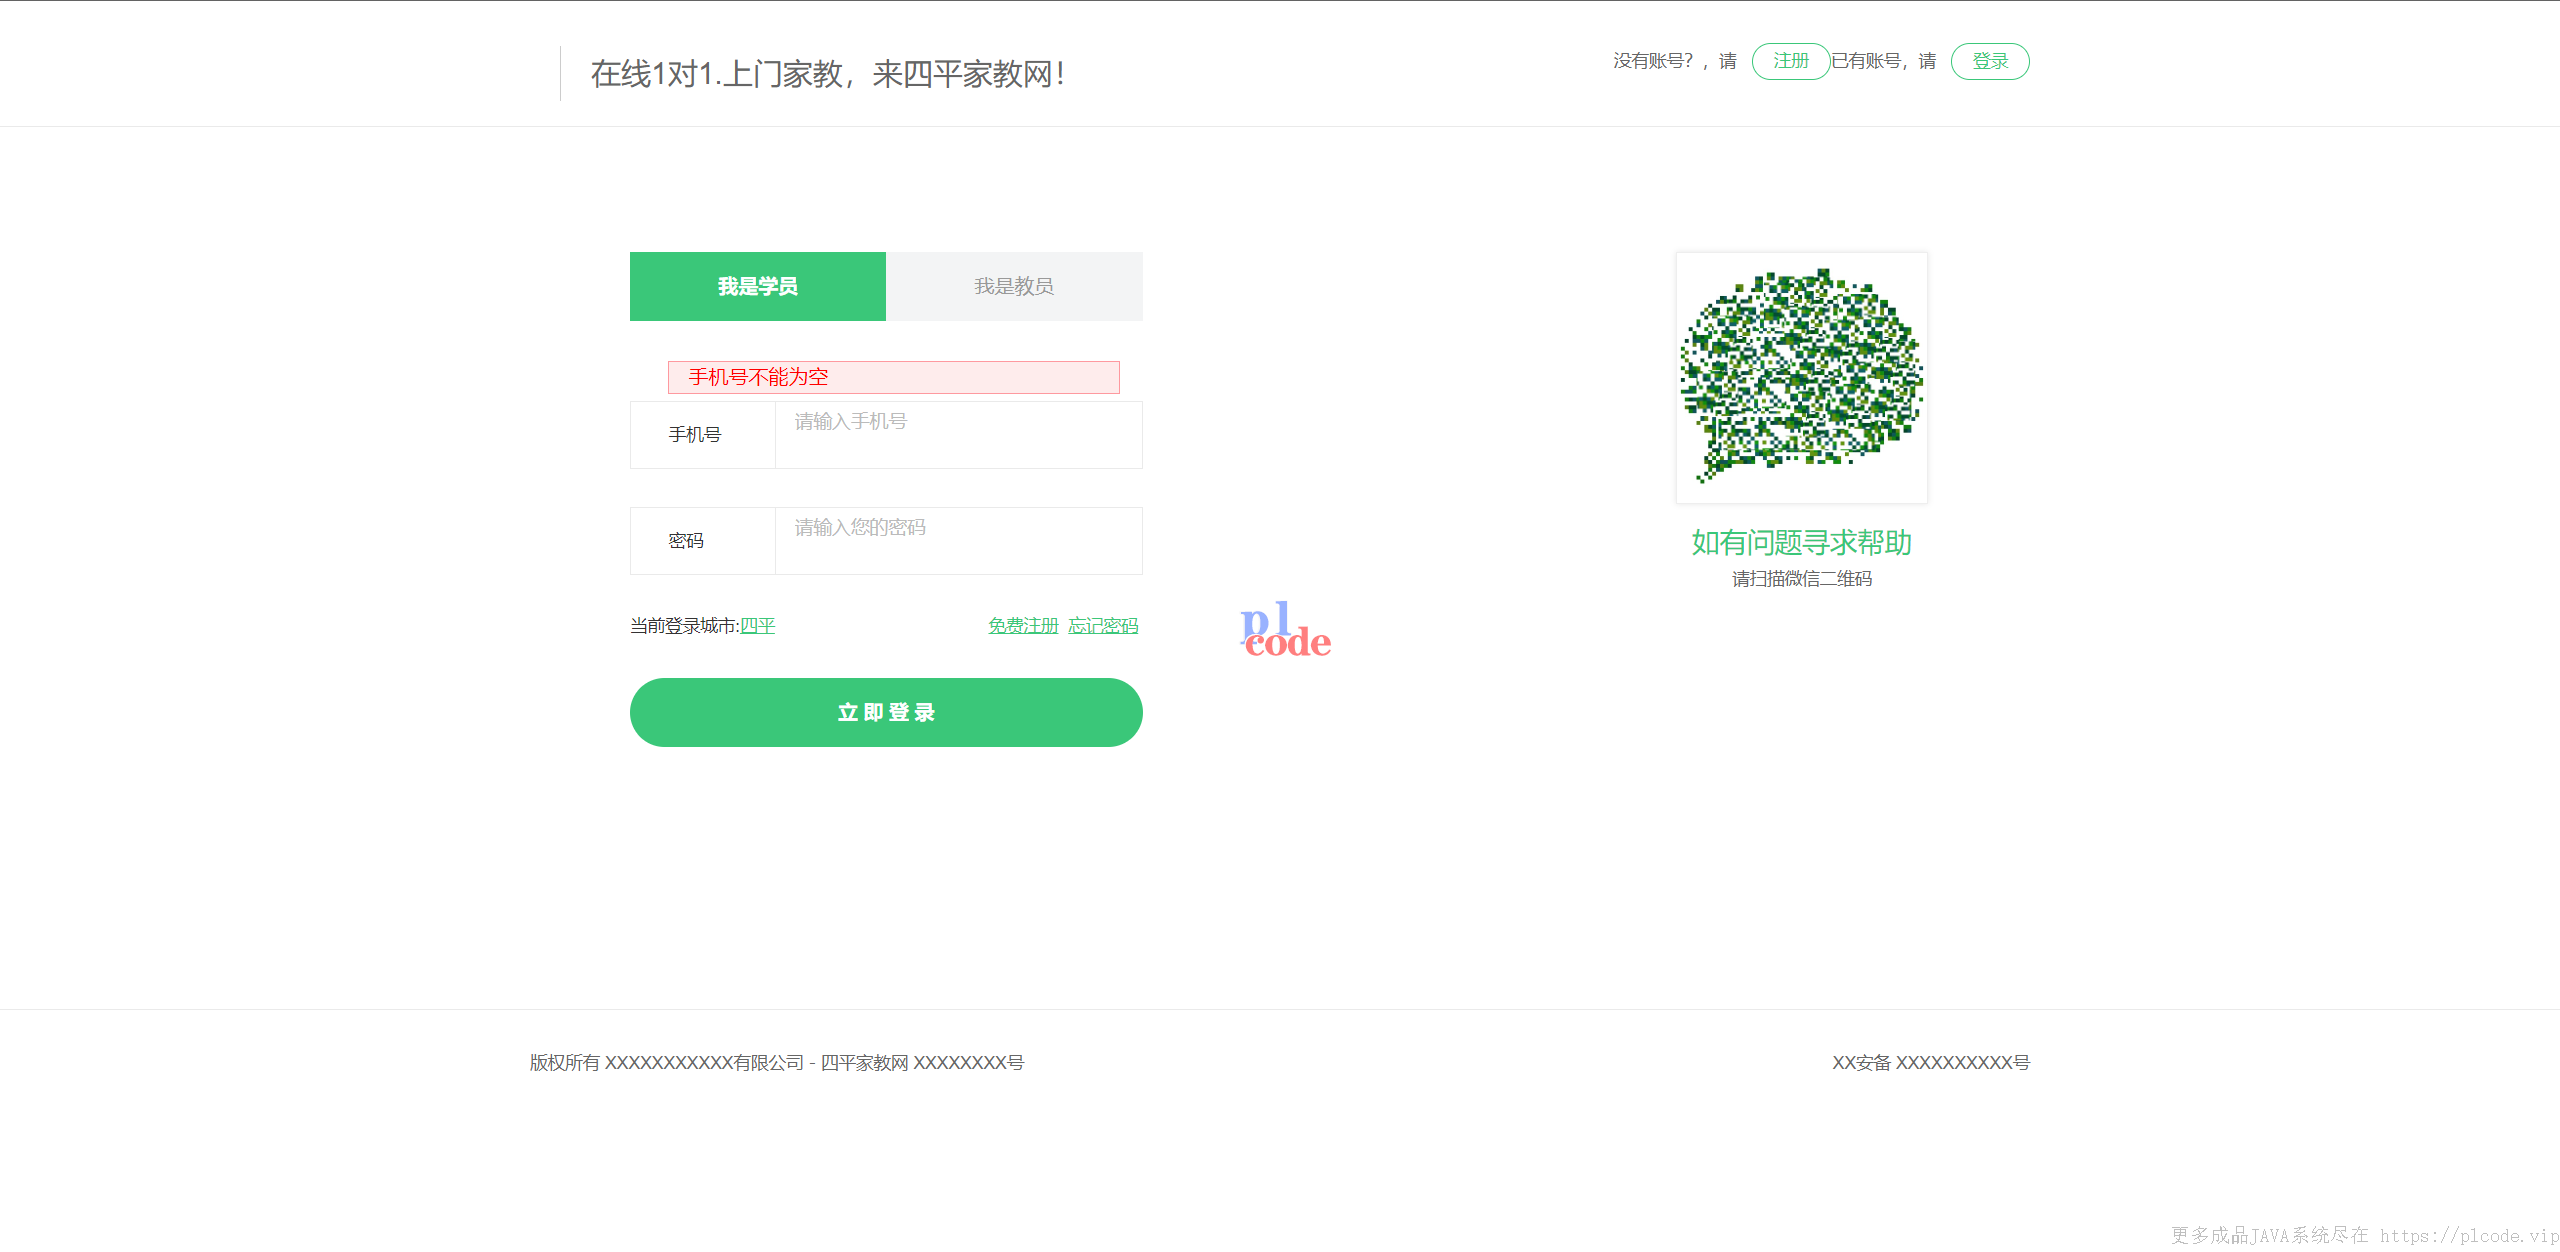This screenshot has height=1252, width=2560.
Task: Click the 手机号不能为空 error message
Action: (893, 377)
